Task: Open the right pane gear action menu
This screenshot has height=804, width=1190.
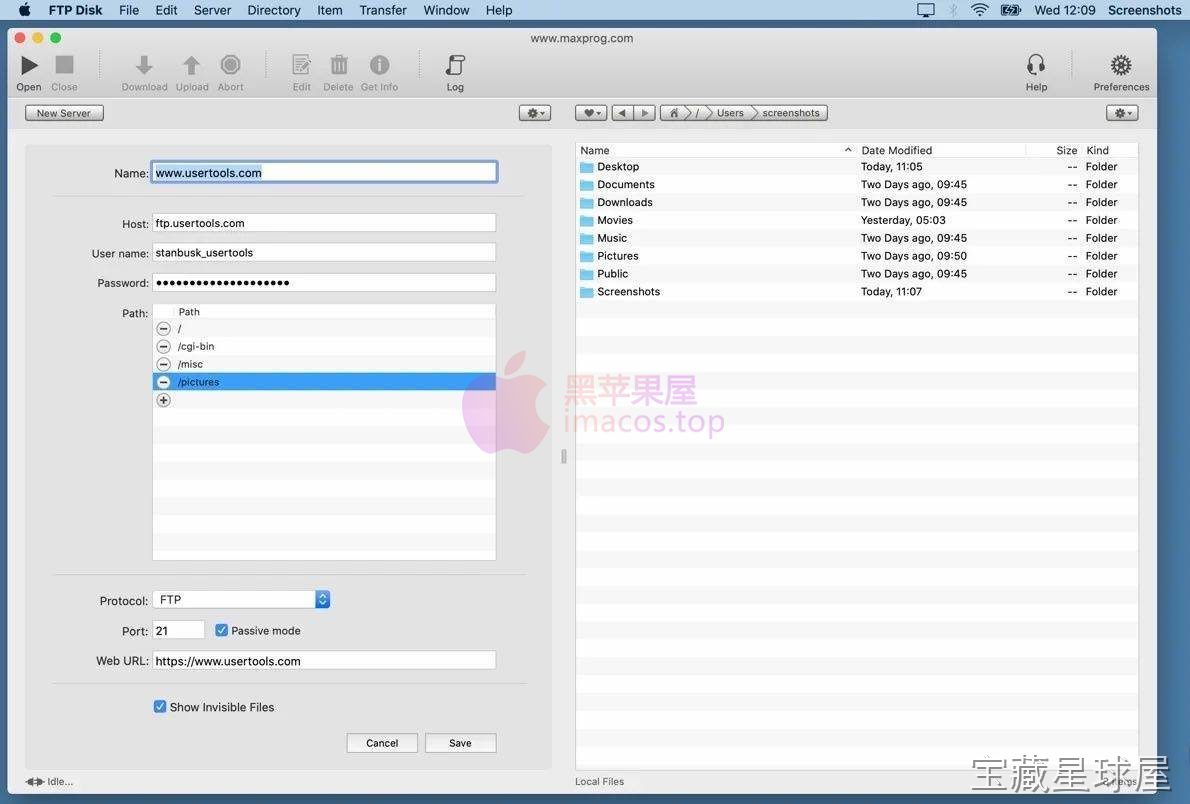Action: (1122, 113)
